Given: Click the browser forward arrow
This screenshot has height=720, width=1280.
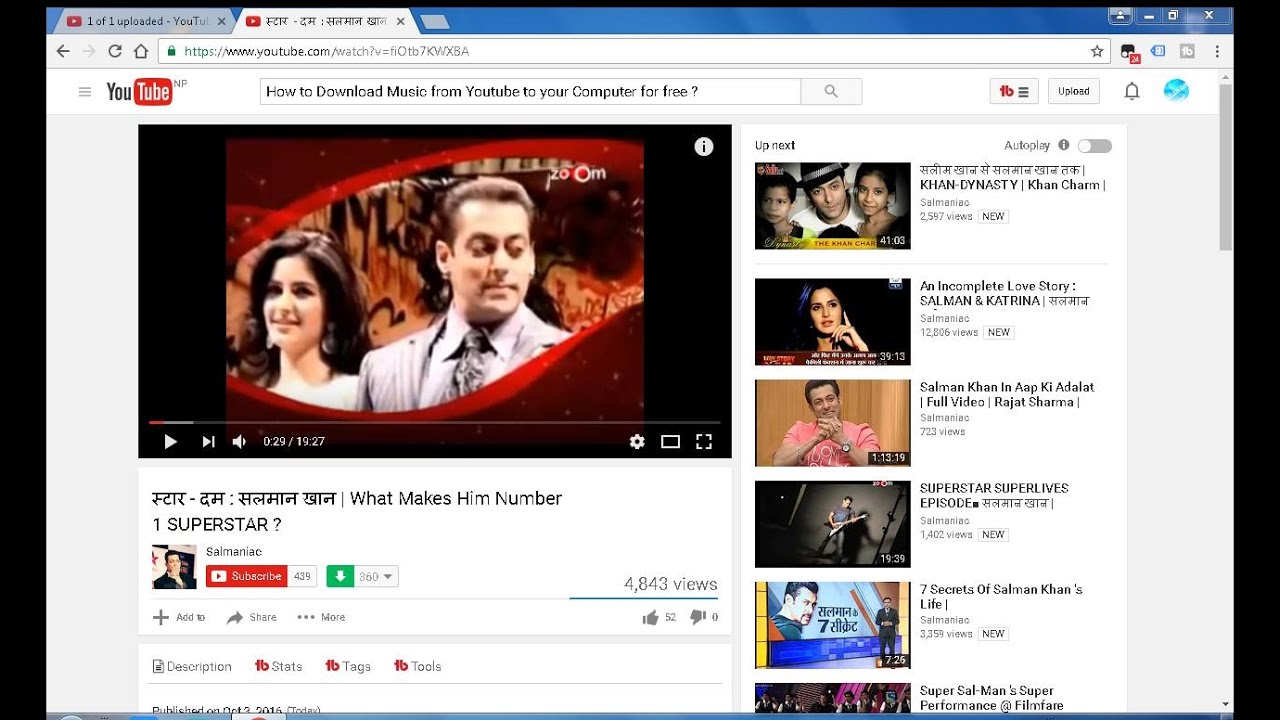Looking at the screenshot, I should (x=89, y=51).
